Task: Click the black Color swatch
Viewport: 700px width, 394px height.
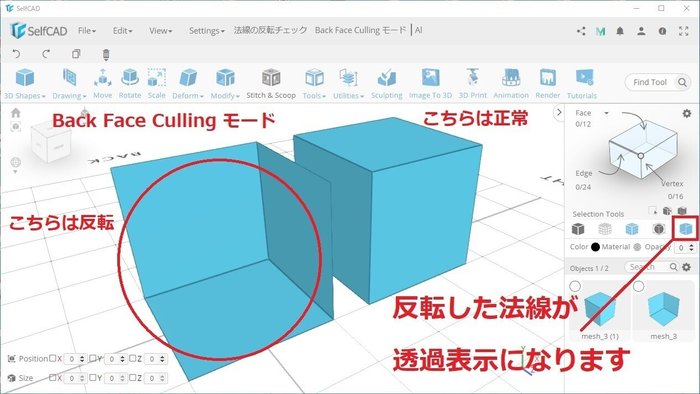Action: click(x=595, y=247)
